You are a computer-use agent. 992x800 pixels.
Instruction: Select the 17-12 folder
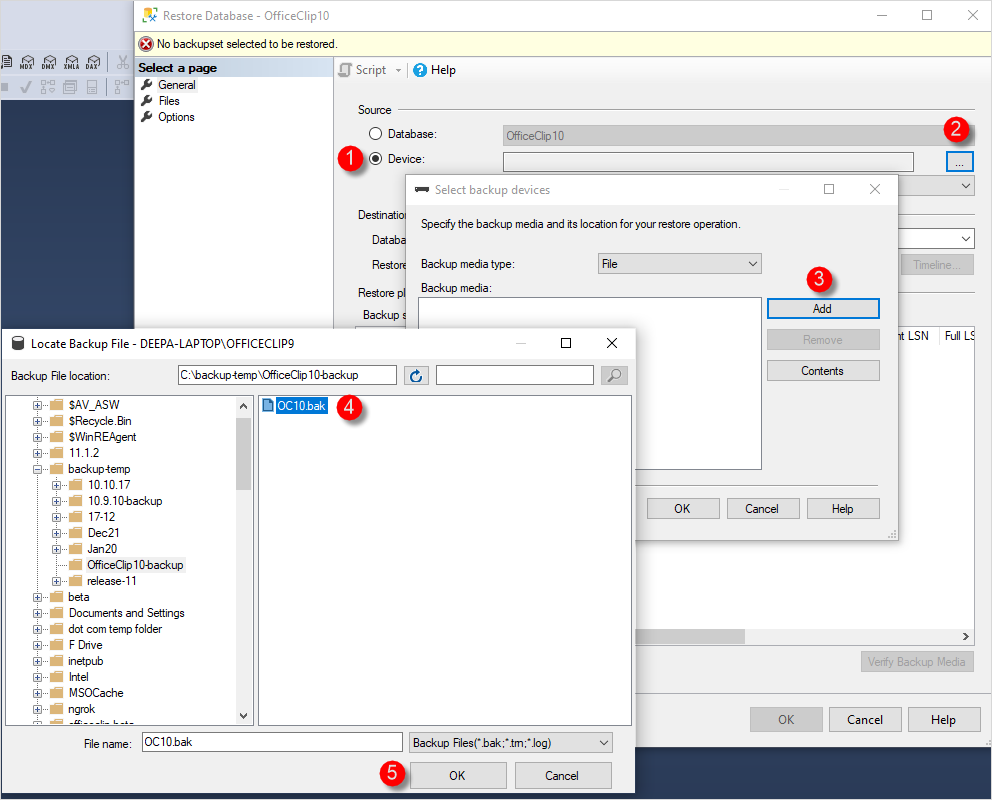tap(101, 517)
